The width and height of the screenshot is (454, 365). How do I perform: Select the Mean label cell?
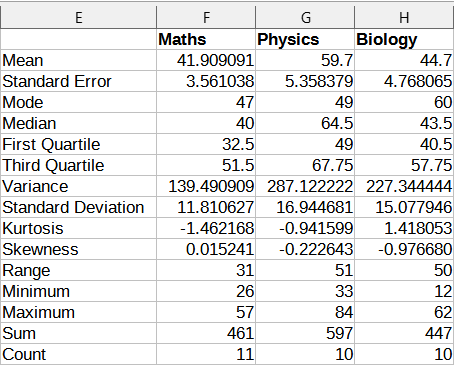78,60
